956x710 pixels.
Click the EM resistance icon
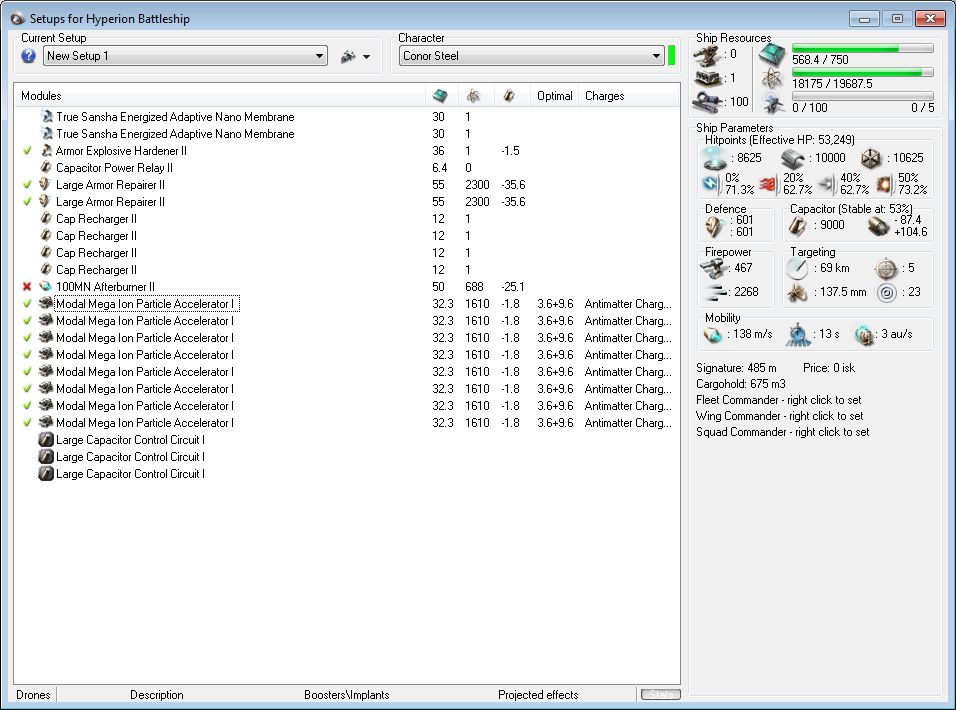[x=711, y=183]
